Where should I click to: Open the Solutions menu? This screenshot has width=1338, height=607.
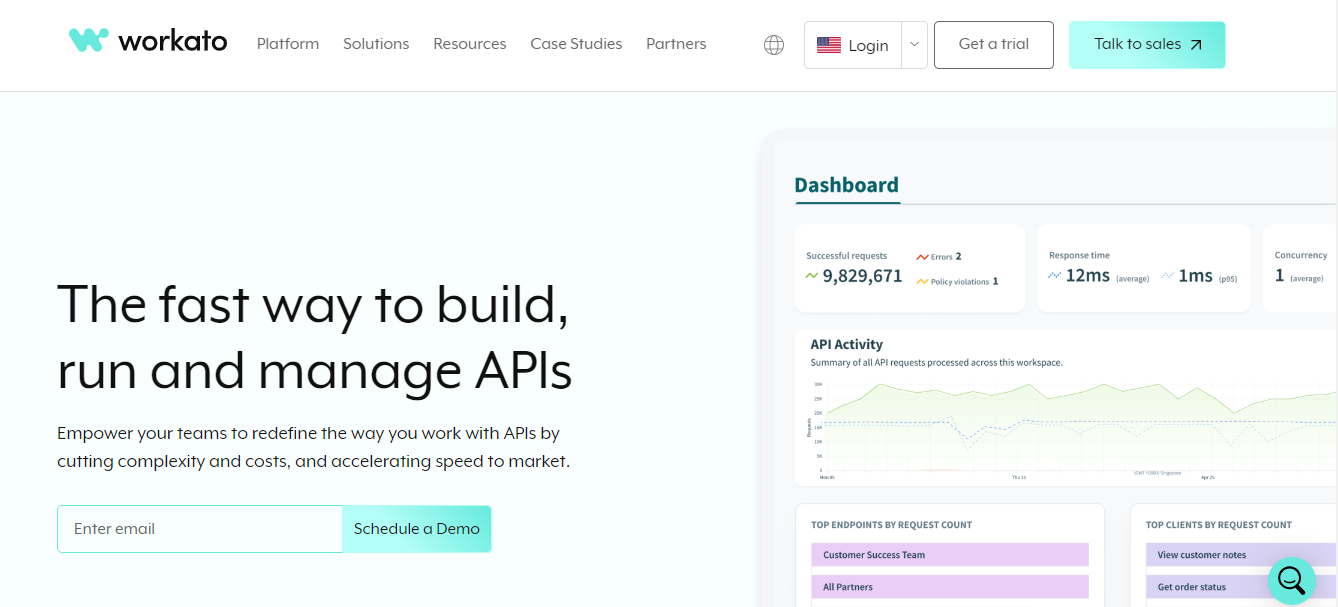(x=376, y=44)
